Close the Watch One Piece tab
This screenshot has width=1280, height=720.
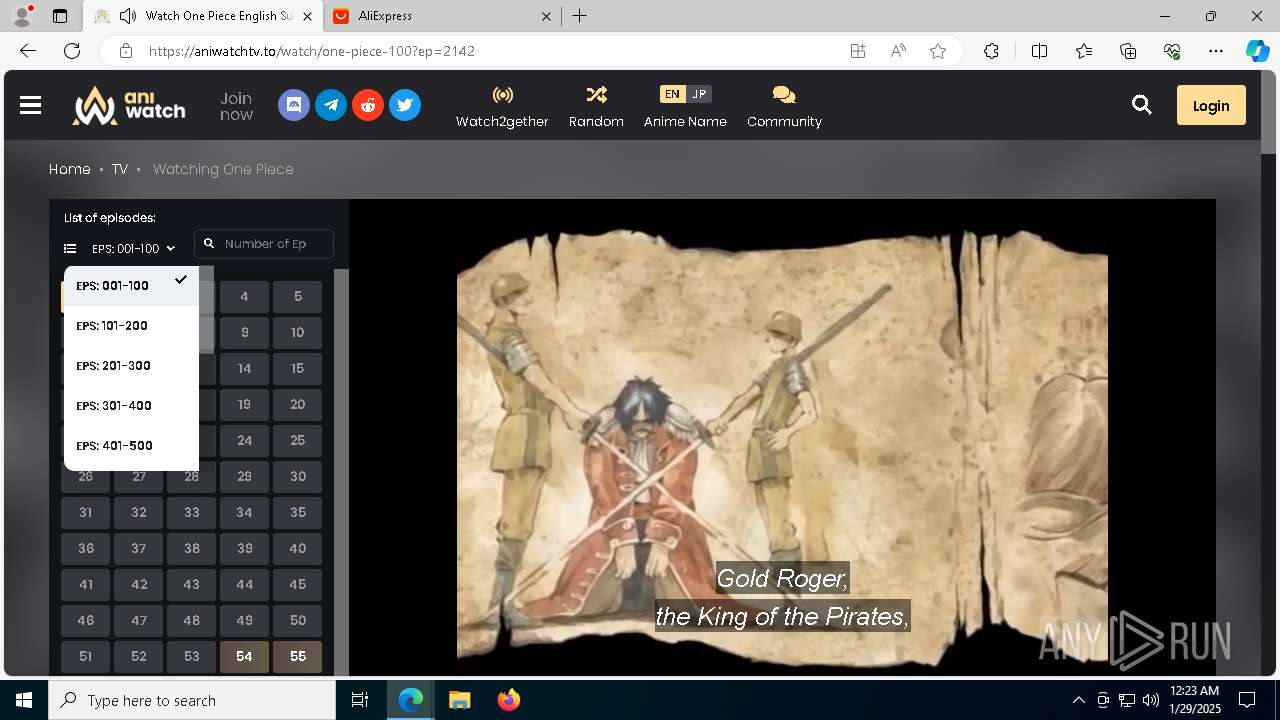[306, 16]
